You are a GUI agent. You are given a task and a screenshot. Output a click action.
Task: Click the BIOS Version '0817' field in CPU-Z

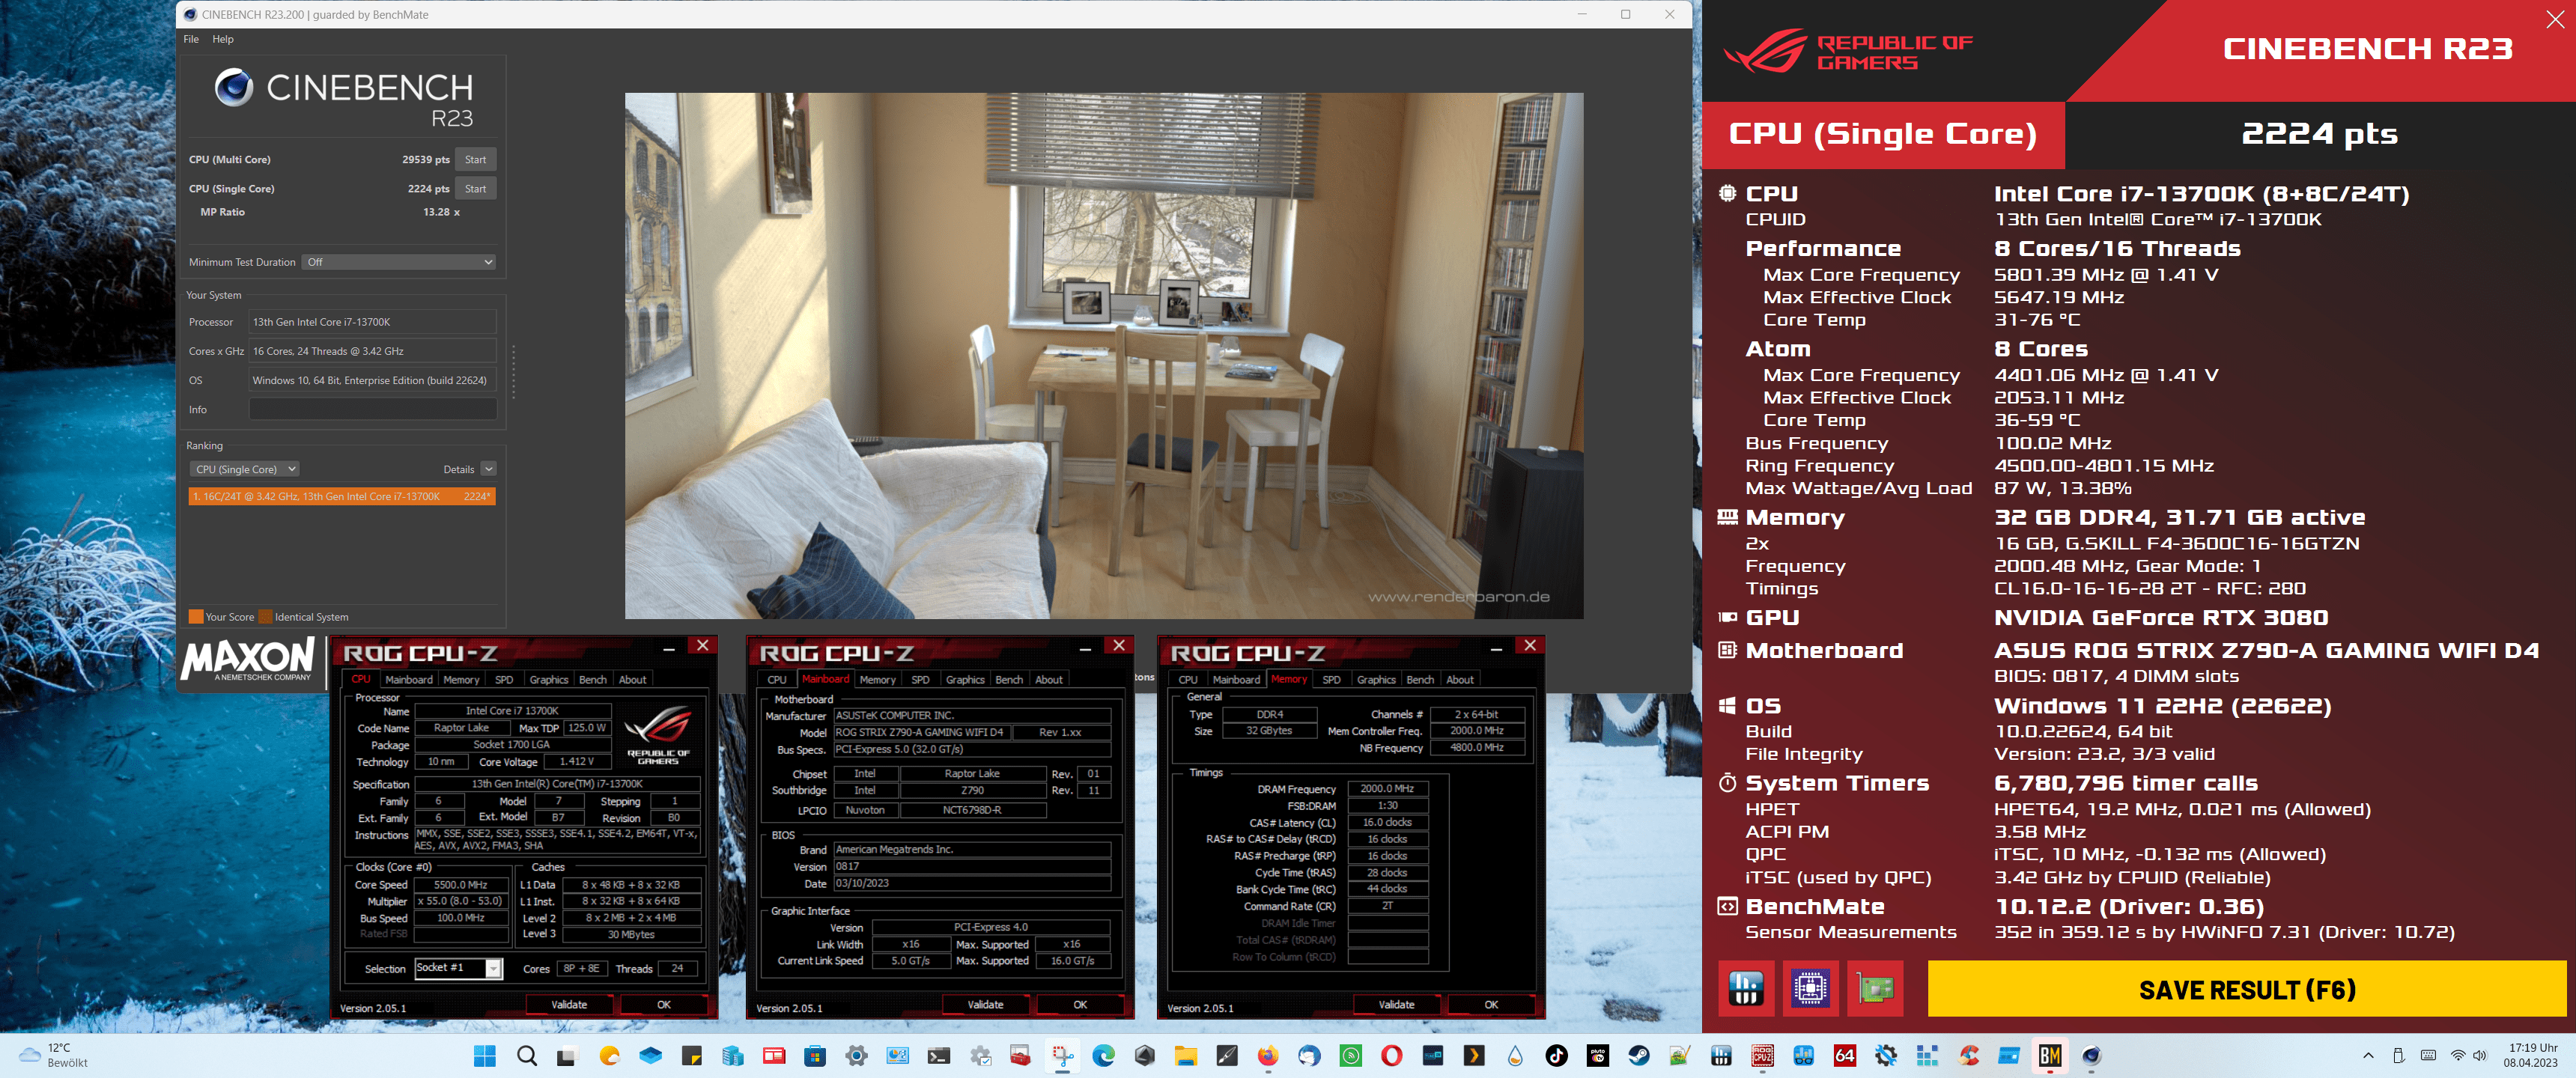(972, 866)
